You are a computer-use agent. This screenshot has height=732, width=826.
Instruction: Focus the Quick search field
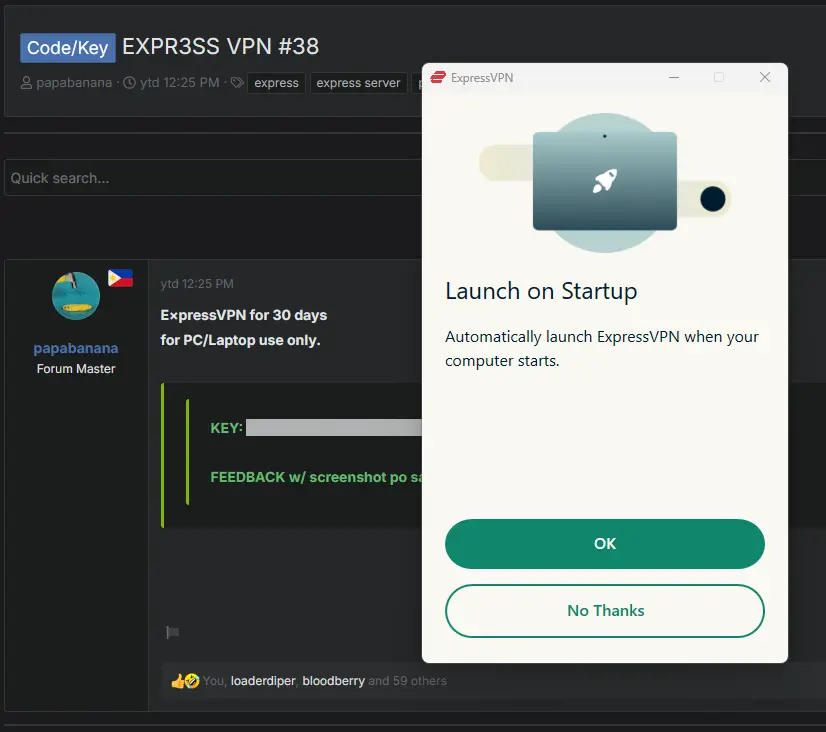pos(213,178)
